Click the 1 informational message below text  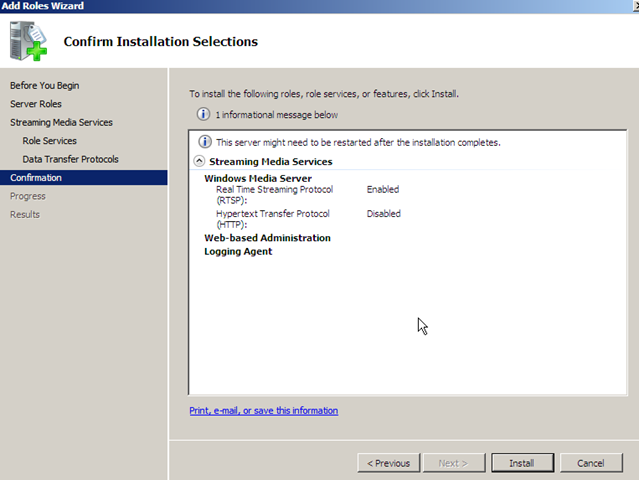coord(277,115)
